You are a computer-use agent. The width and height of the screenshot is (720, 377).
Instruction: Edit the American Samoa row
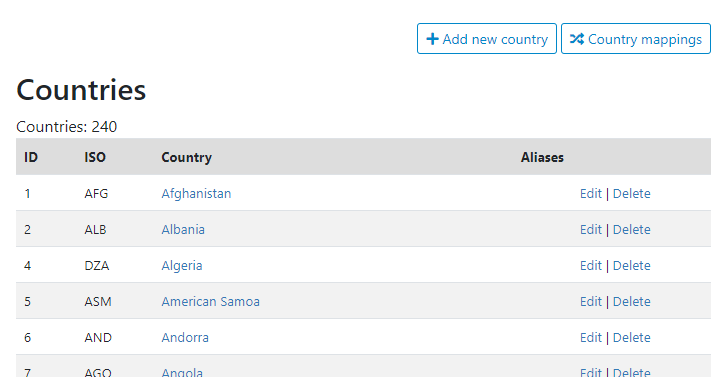click(x=591, y=302)
